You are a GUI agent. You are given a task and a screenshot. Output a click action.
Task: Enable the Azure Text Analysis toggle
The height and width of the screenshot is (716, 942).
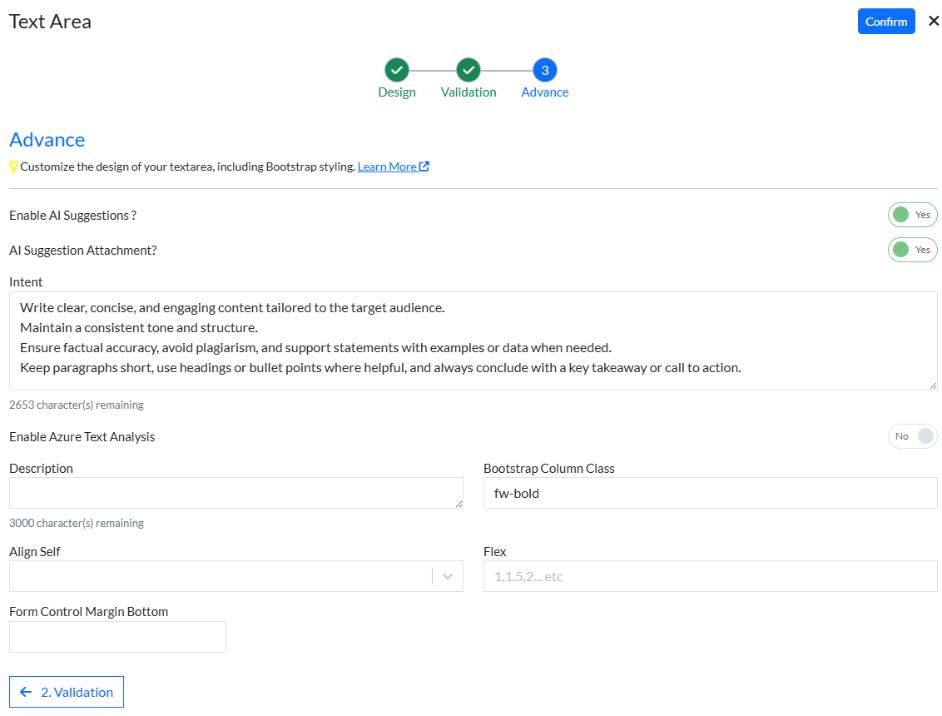[912, 437]
